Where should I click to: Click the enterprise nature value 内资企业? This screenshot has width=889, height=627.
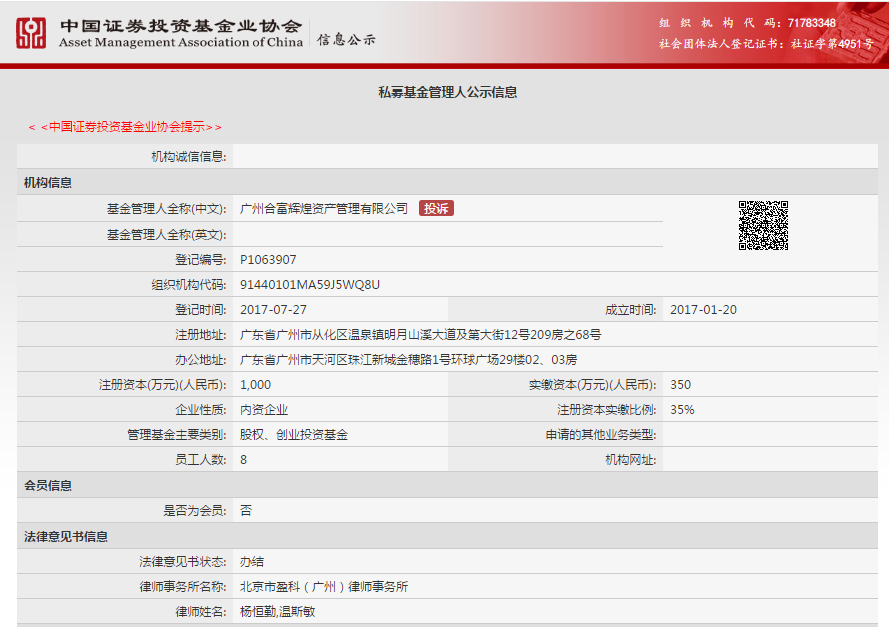click(x=264, y=409)
